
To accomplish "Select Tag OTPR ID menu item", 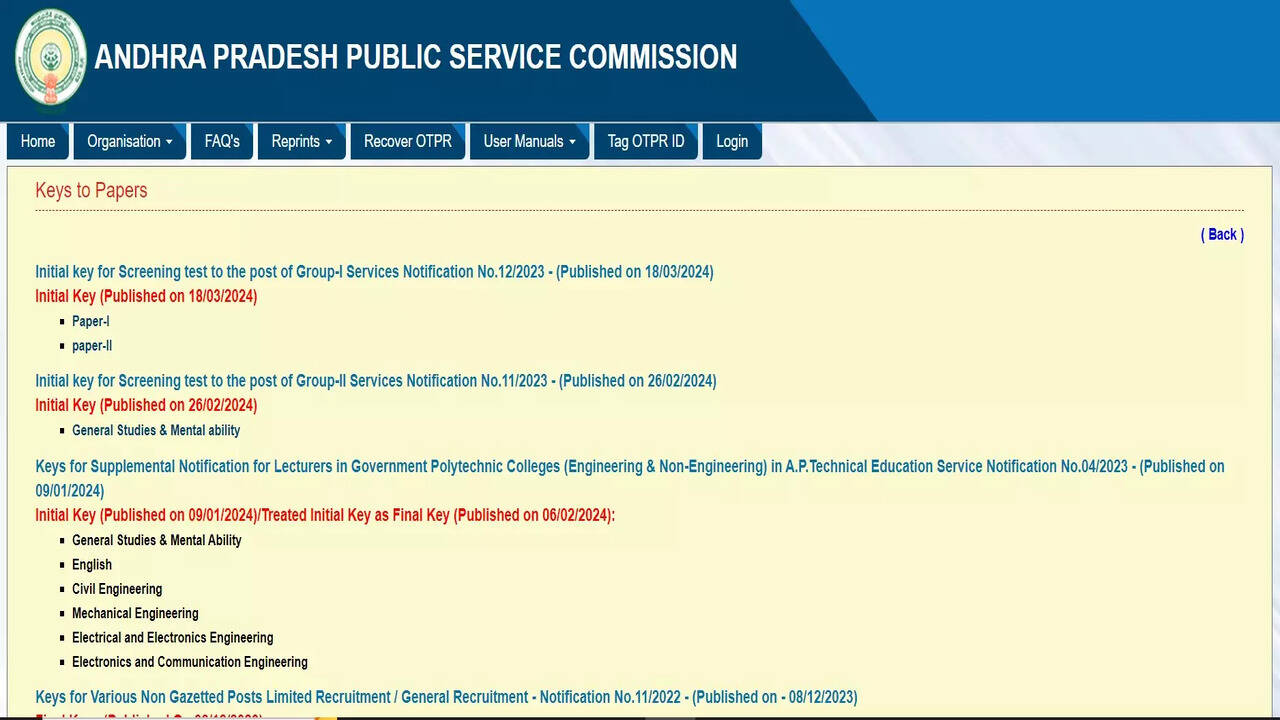I will point(645,141).
